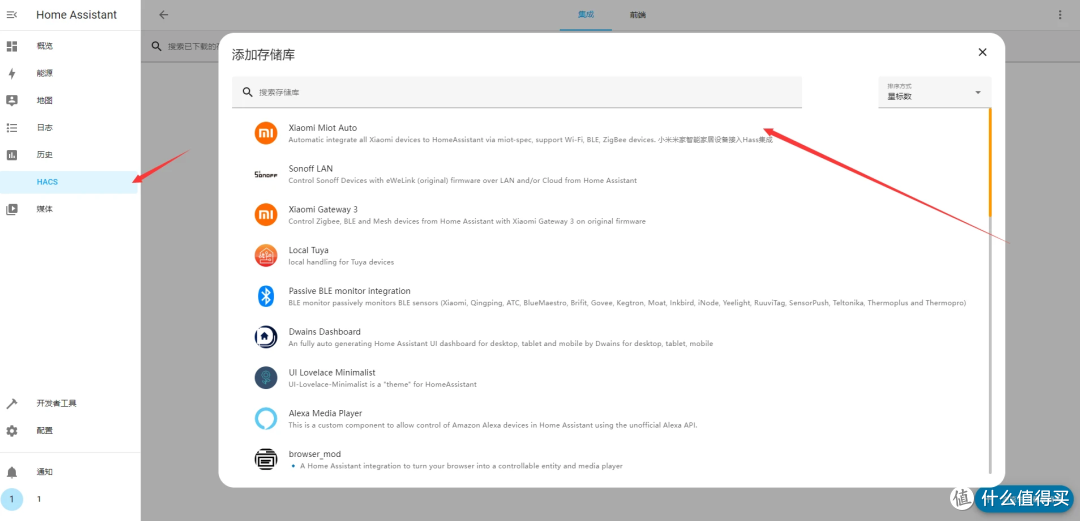Select 地图 in the sidebar
The width and height of the screenshot is (1080, 521).
69,101
